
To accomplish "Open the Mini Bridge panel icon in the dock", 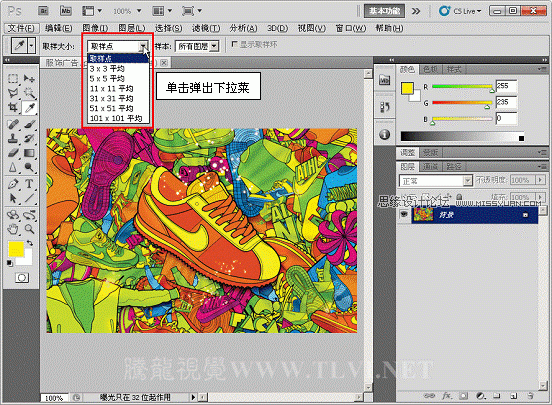I will click(x=384, y=80).
